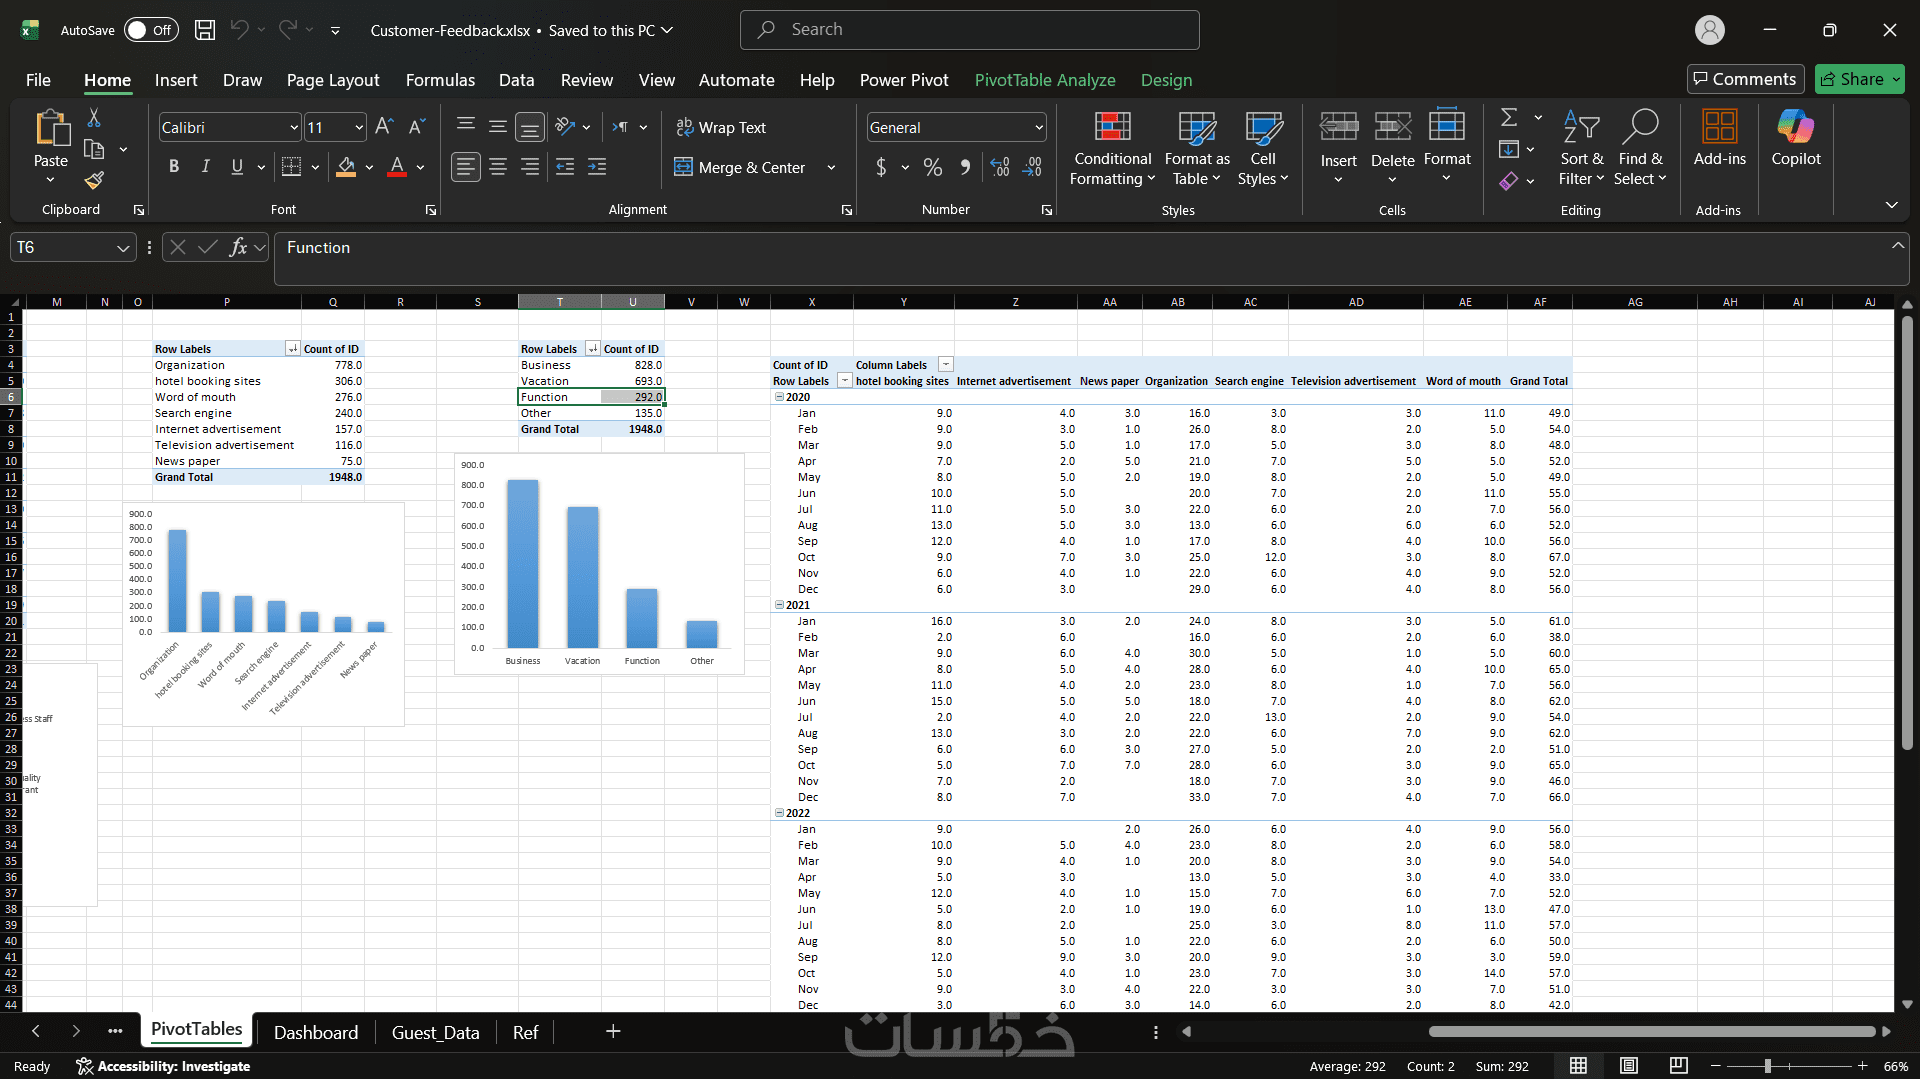Expand the font size dropdown
This screenshot has width=1920, height=1080.
359,127
